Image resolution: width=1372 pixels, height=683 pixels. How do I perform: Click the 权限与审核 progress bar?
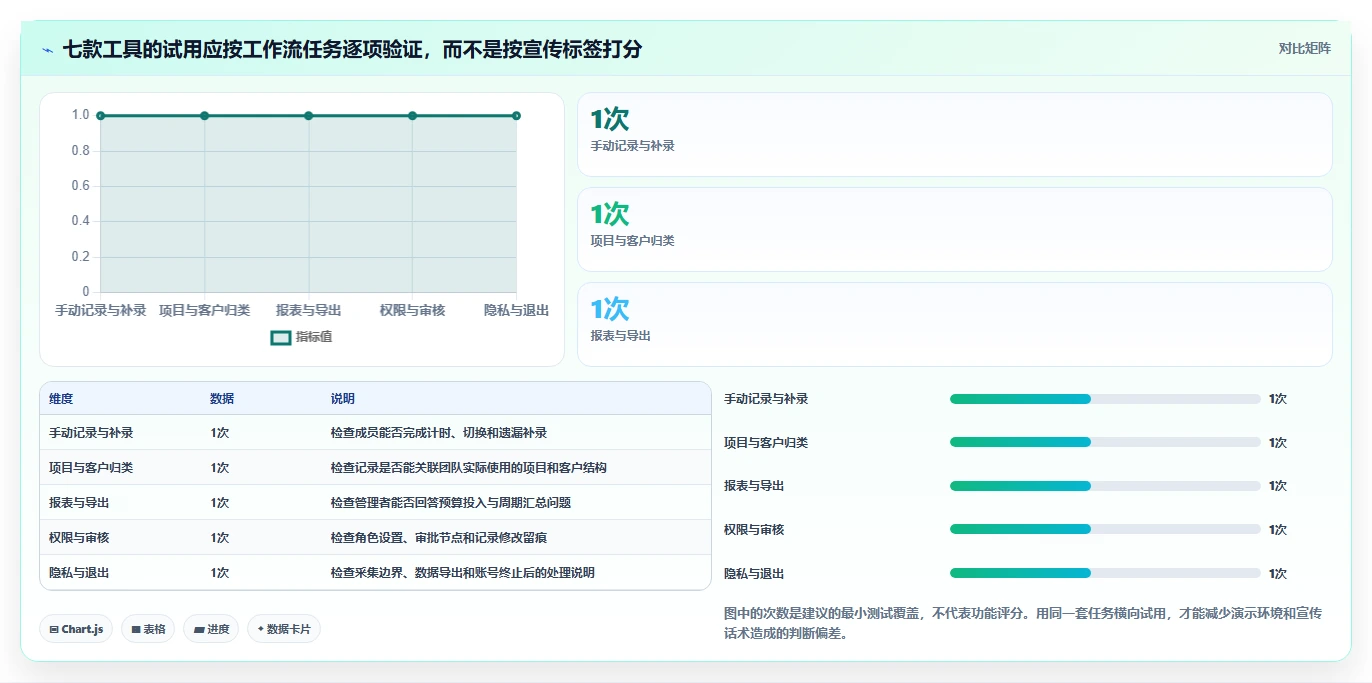pyautogui.click(x=1105, y=529)
